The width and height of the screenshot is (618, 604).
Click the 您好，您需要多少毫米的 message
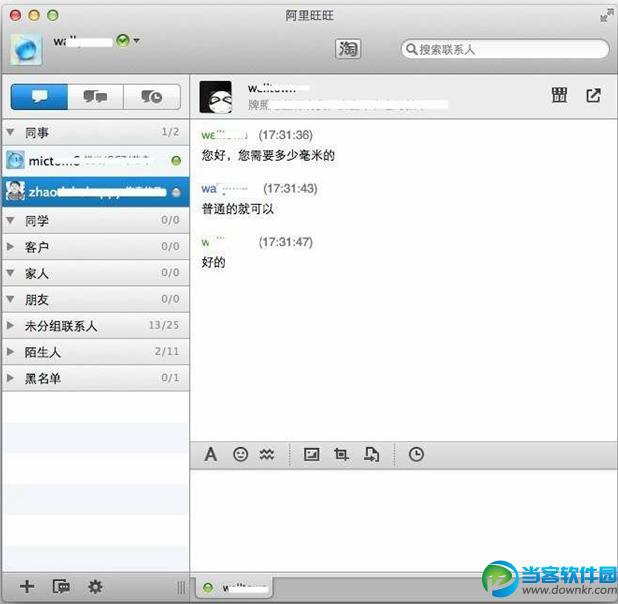[268, 155]
